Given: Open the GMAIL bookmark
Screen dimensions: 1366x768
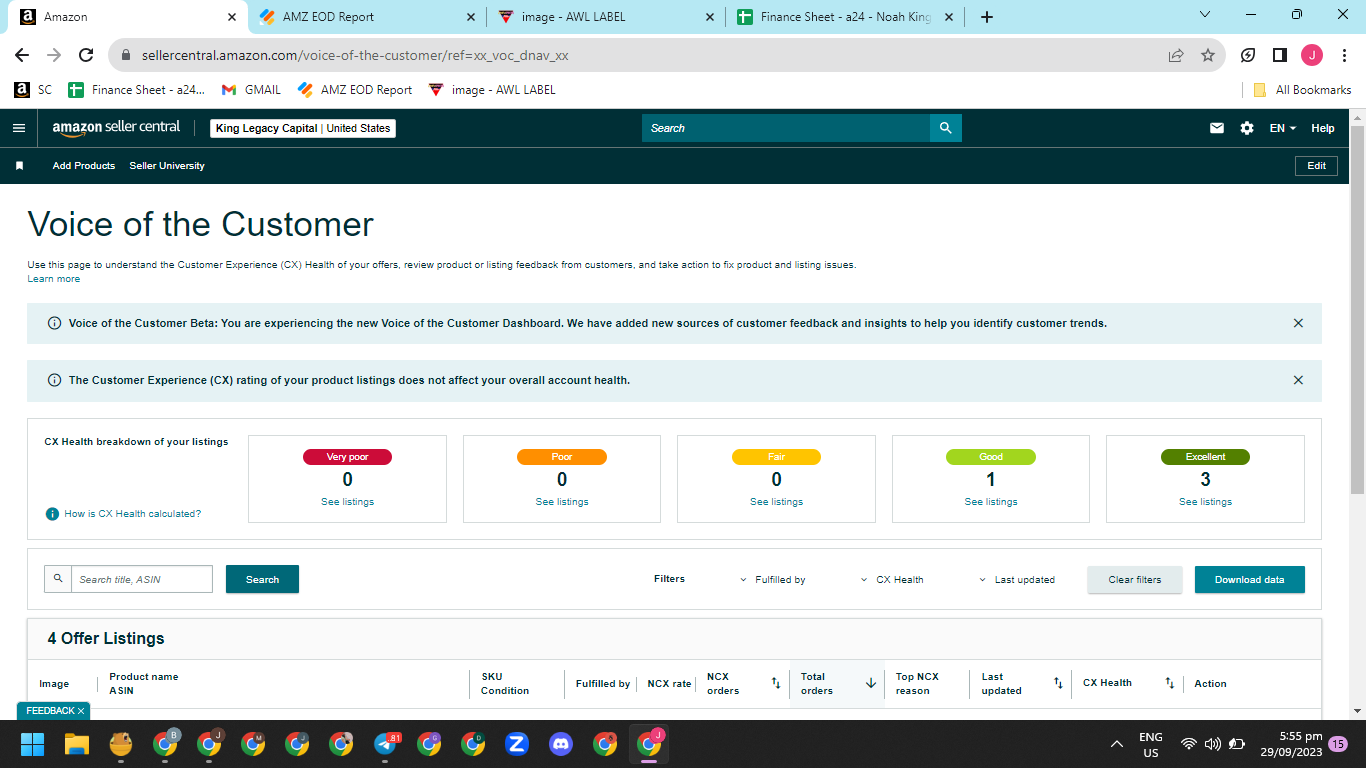Looking at the screenshot, I should click(251, 90).
